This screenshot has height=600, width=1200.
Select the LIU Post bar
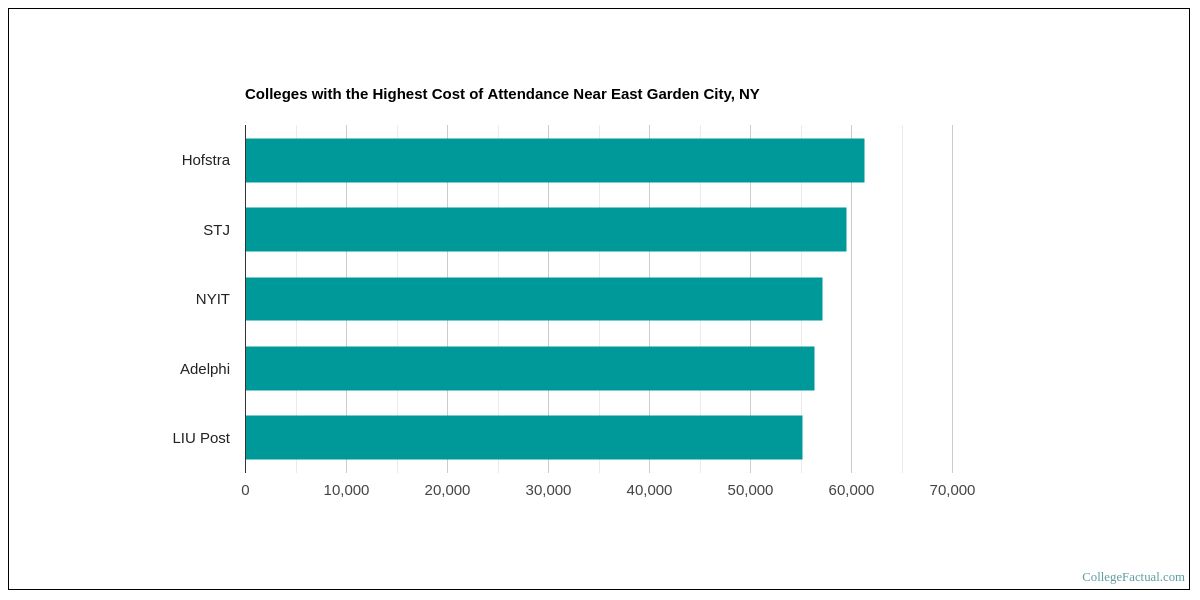tap(523, 437)
